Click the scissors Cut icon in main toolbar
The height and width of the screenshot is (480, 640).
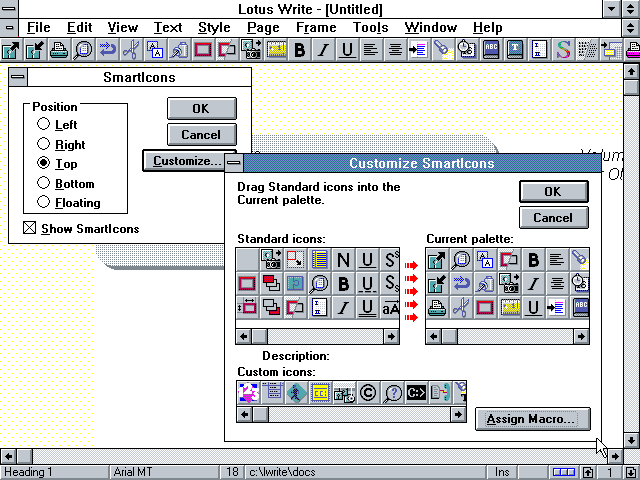click(x=131, y=50)
